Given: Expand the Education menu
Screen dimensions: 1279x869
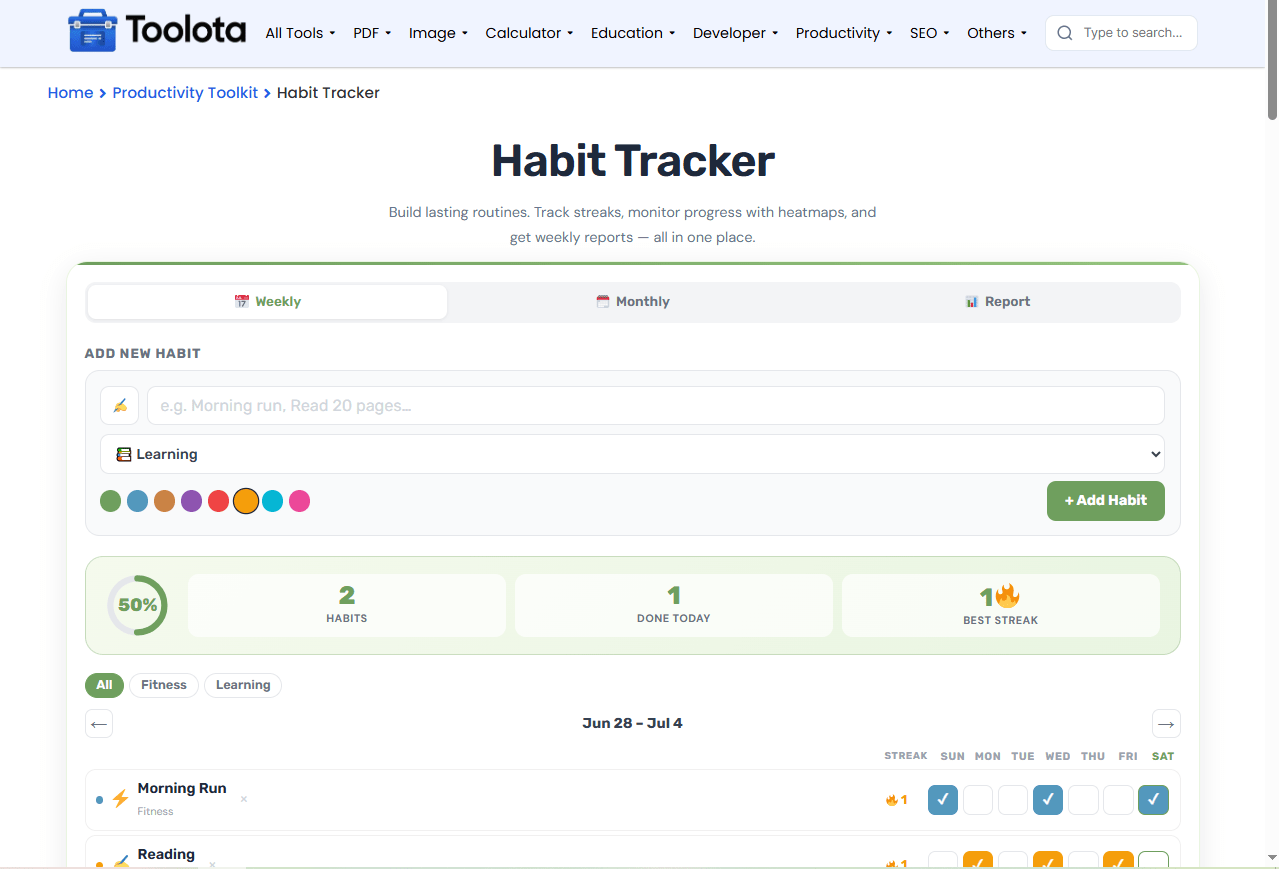Looking at the screenshot, I should click(633, 33).
